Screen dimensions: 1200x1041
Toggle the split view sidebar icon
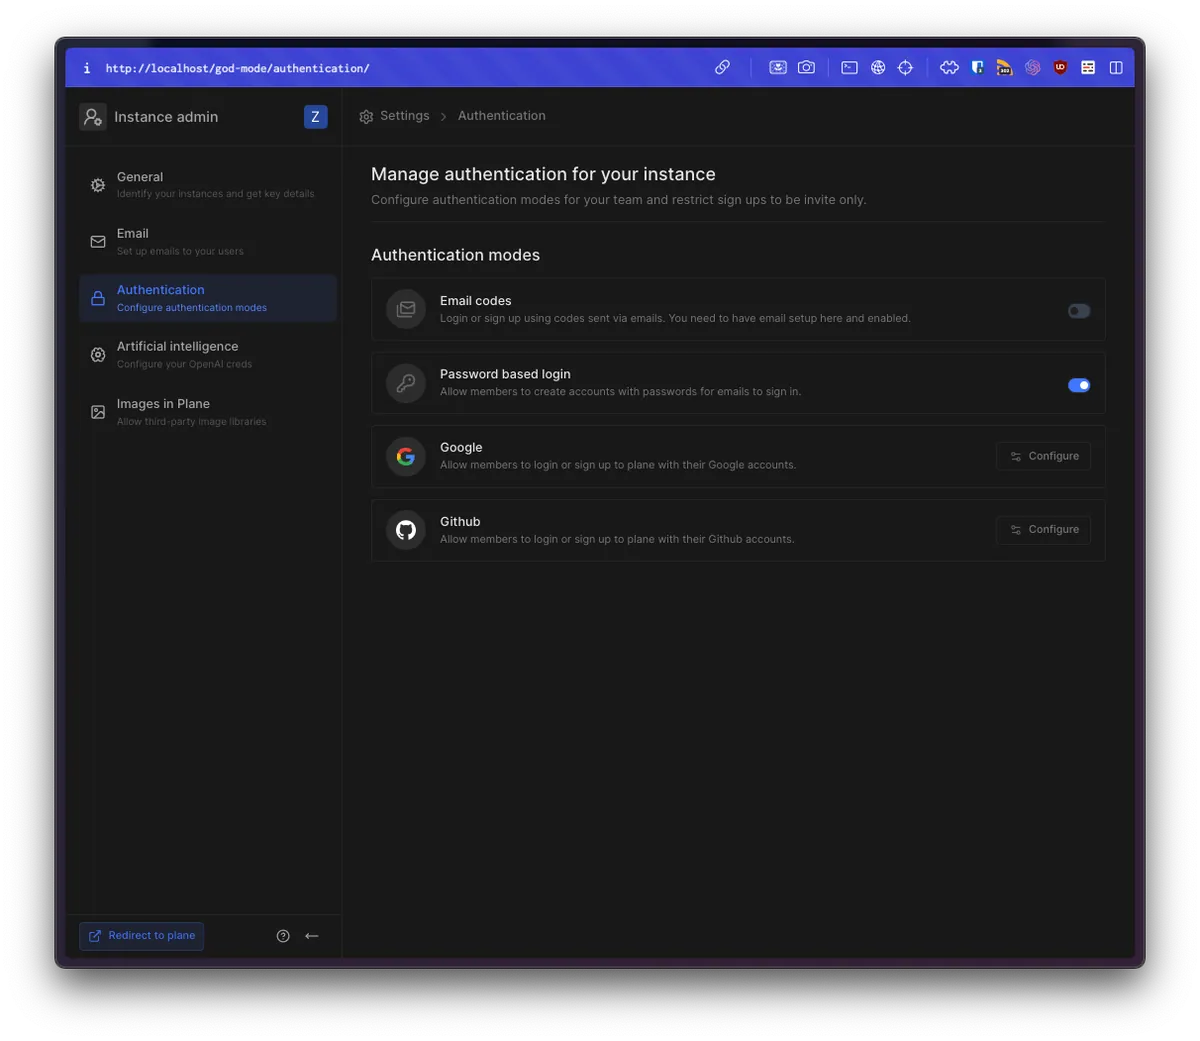1116,68
